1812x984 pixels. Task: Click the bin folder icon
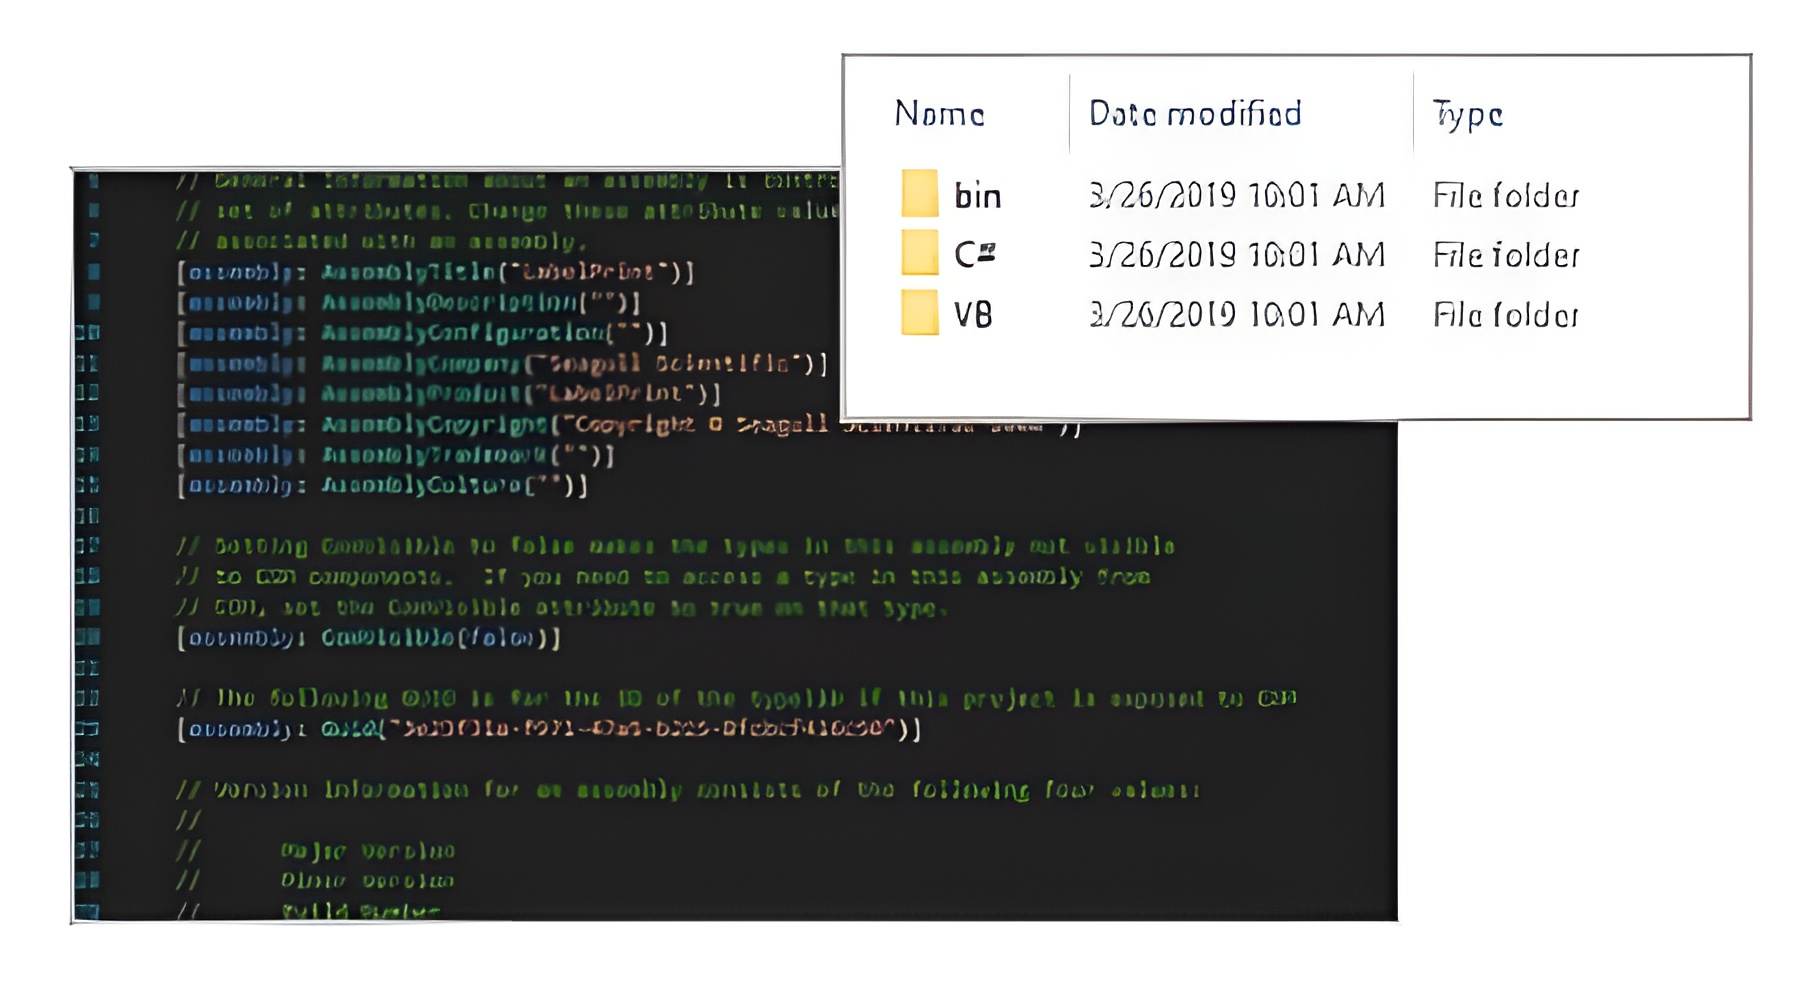pos(919,194)
